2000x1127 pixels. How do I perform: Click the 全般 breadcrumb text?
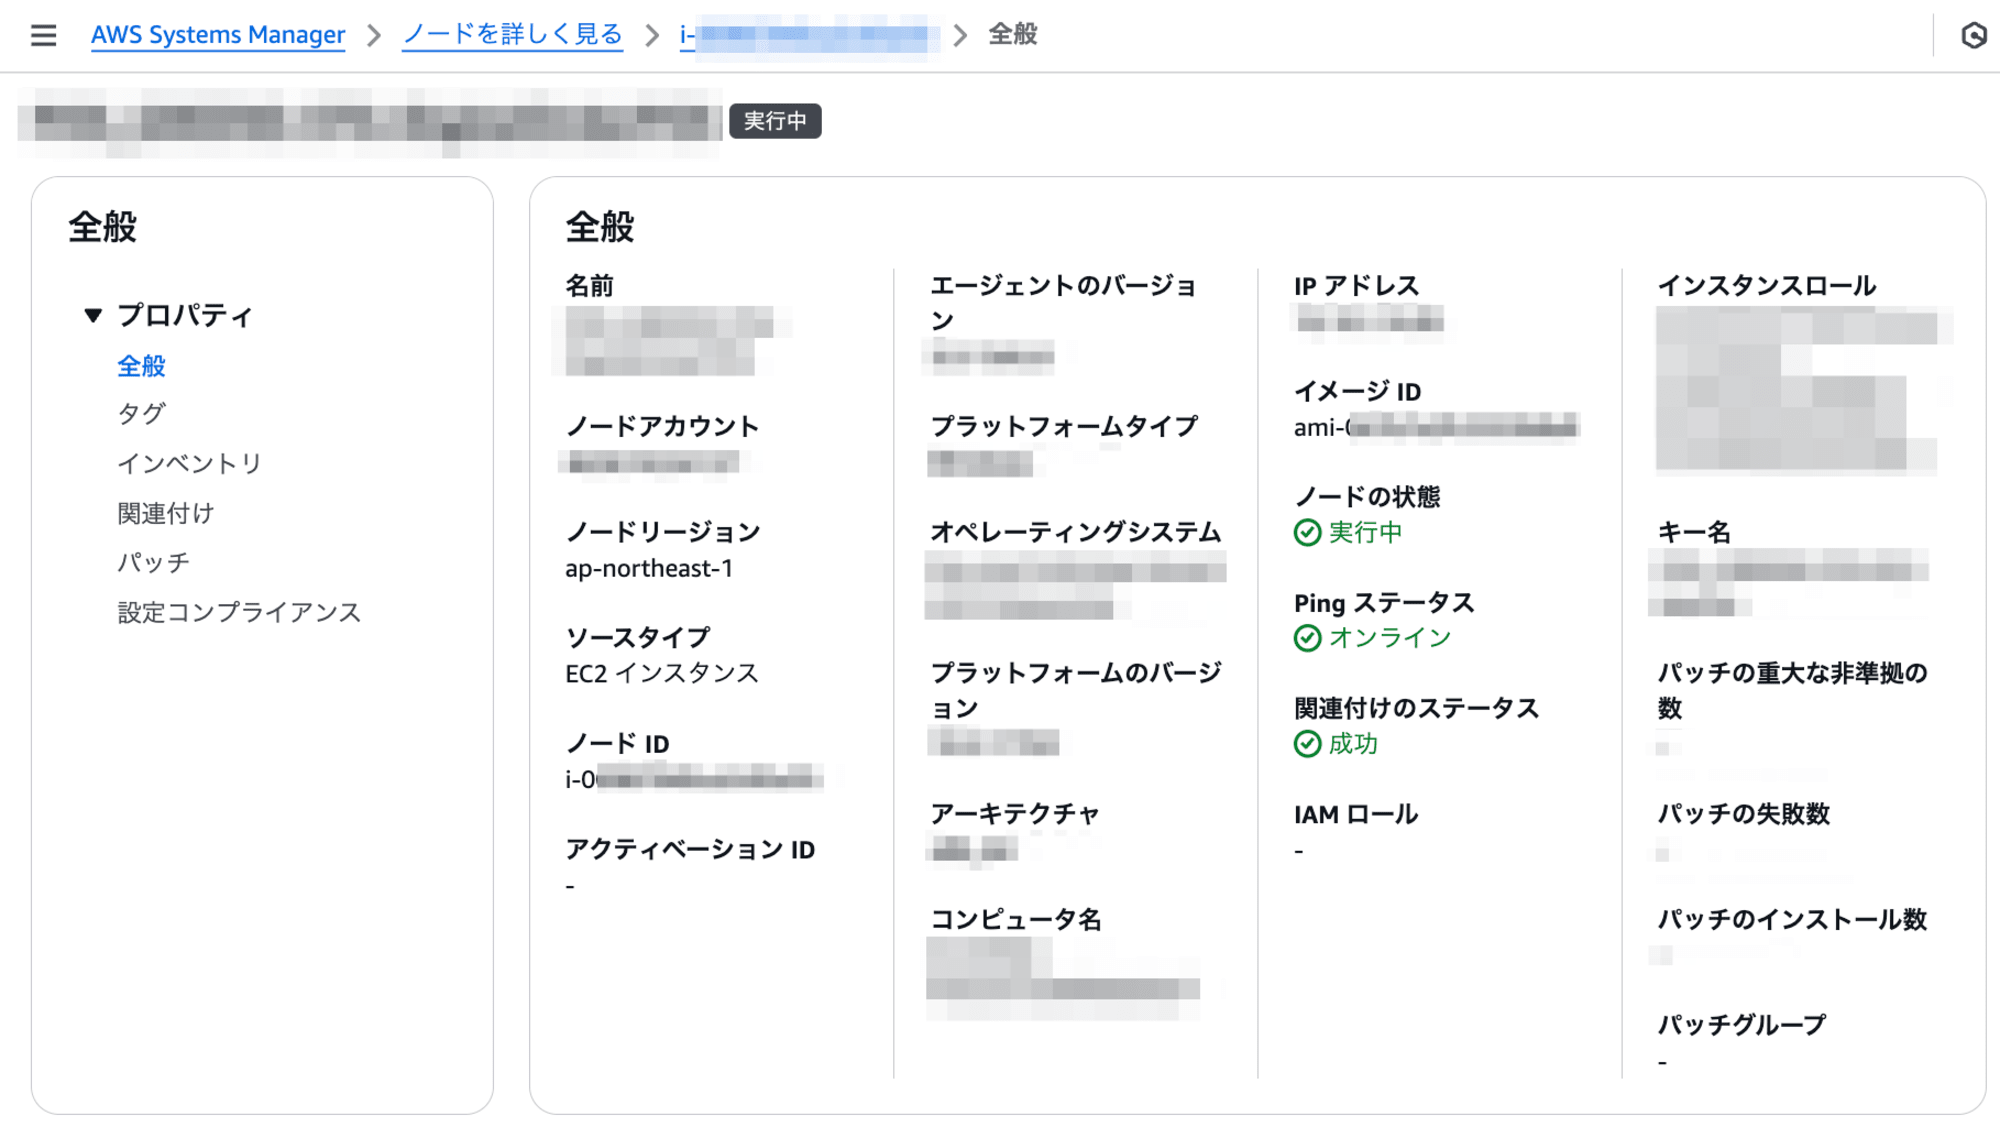(x=1013, y=35)
